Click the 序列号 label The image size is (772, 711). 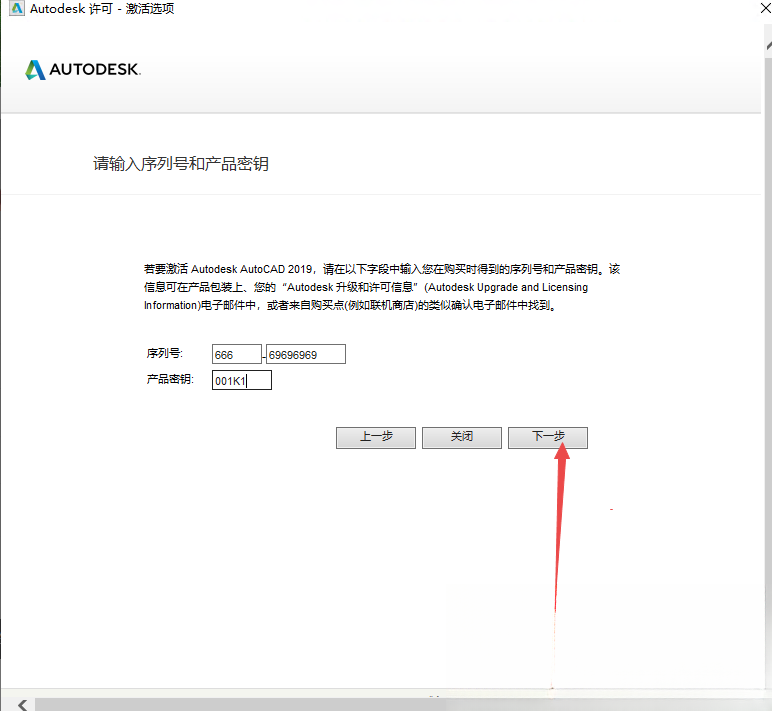[x=164, y=354]
